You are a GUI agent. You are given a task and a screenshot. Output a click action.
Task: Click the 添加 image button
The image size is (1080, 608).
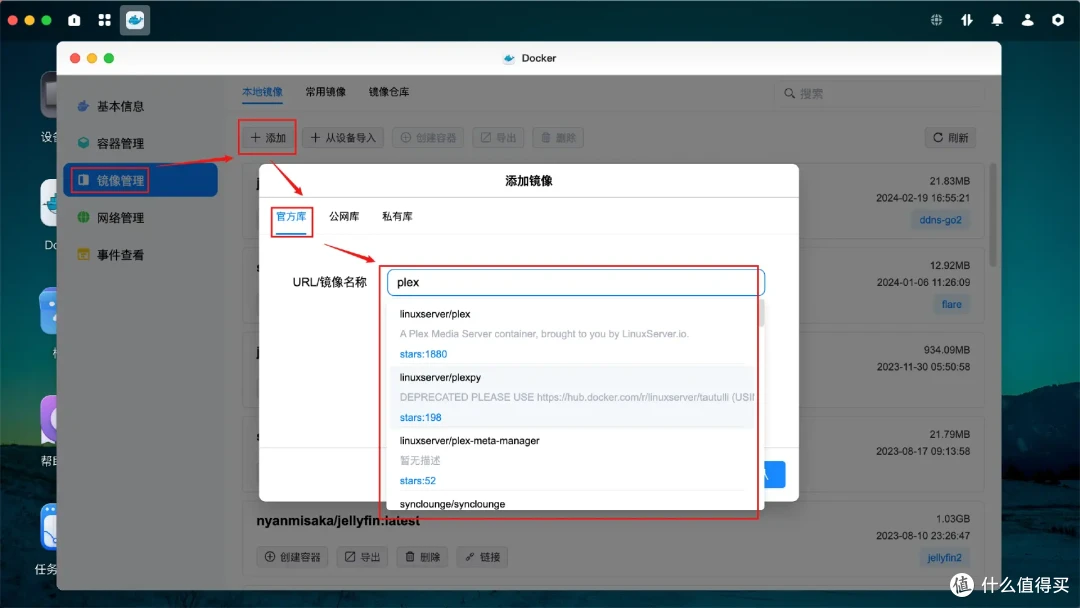click(x=268, y=138)
